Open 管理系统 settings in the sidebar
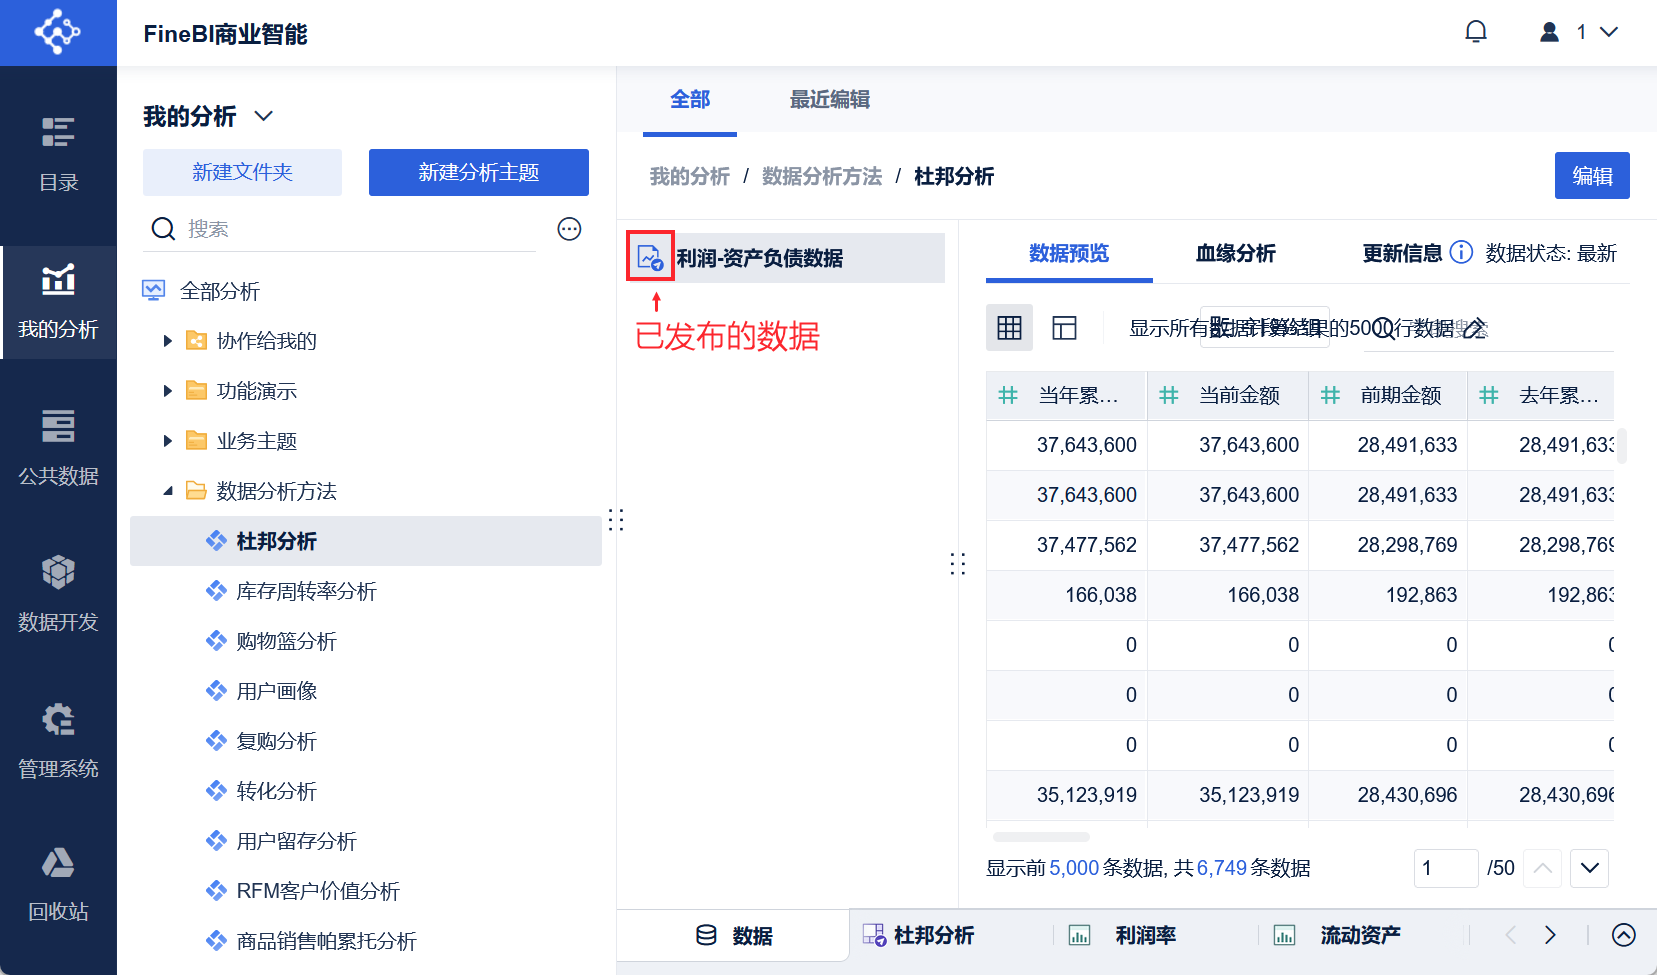Screen dimensions: 1657x975 [58, 740]
